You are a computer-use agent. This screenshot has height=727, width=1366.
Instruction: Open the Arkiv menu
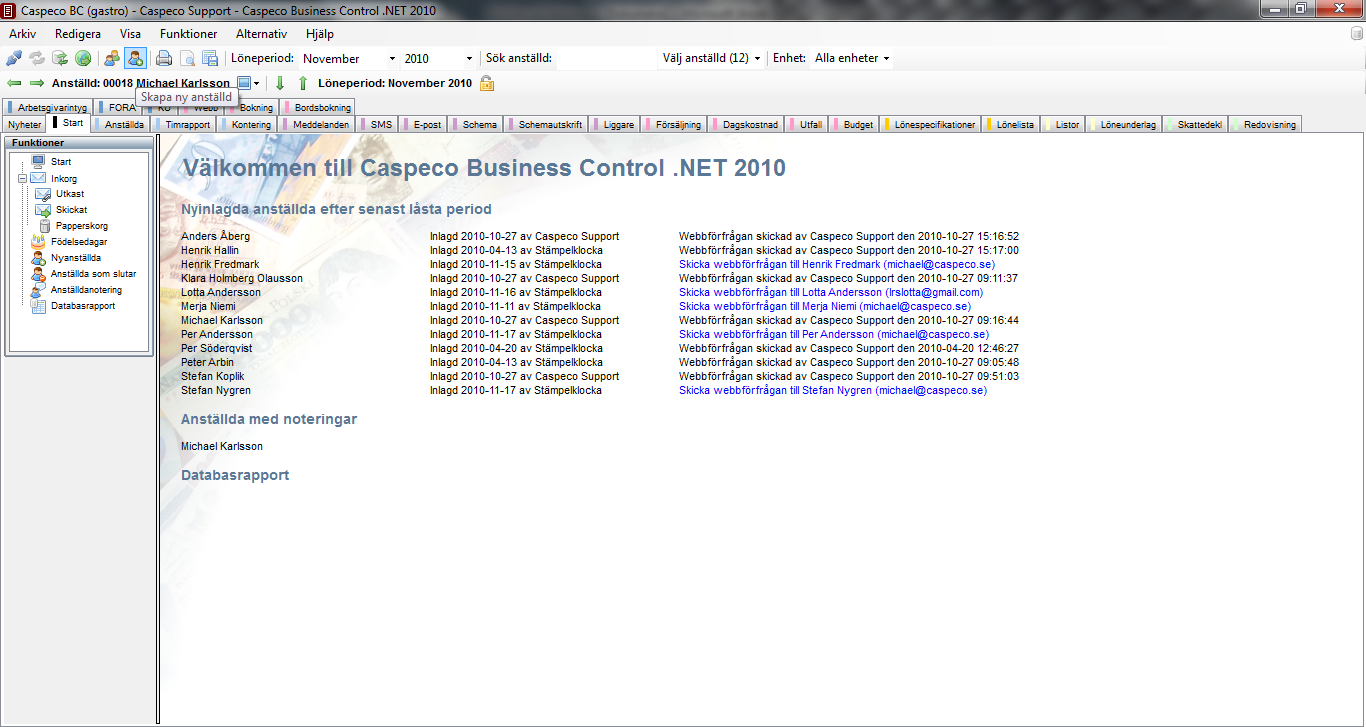coord(23,33)
